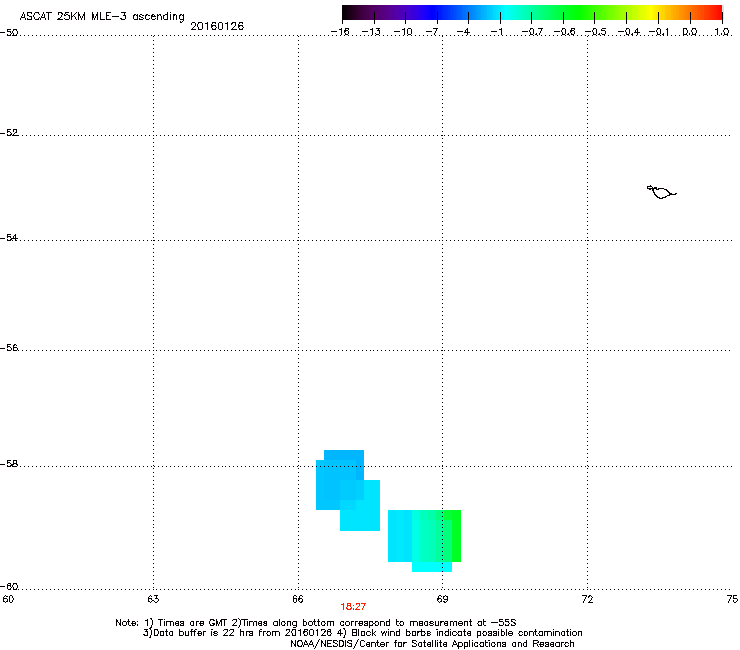The image size is (740, 650).
Task: Click the color bar gradient legend
Action: click(x=532, y=13)
